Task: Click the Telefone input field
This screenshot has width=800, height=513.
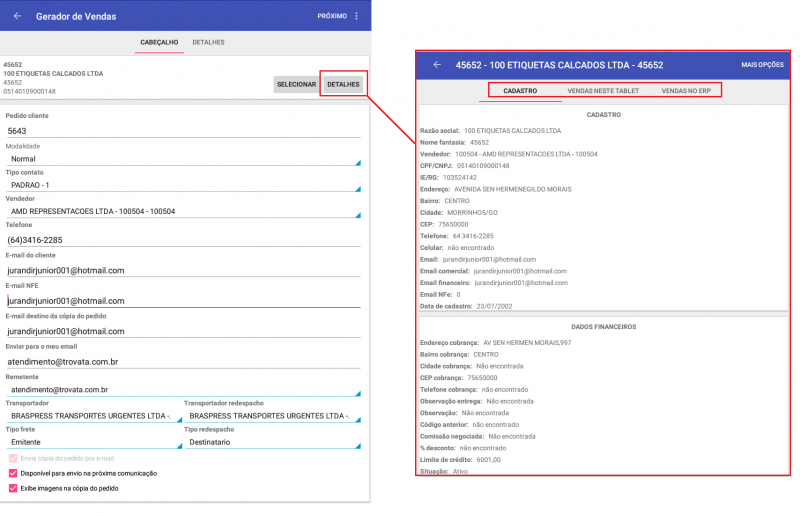Action: point(183,240)
